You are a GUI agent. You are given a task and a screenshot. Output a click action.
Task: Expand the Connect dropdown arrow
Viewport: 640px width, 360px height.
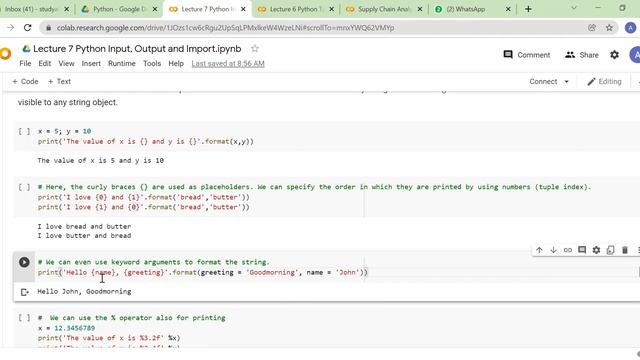click(567, 82)
